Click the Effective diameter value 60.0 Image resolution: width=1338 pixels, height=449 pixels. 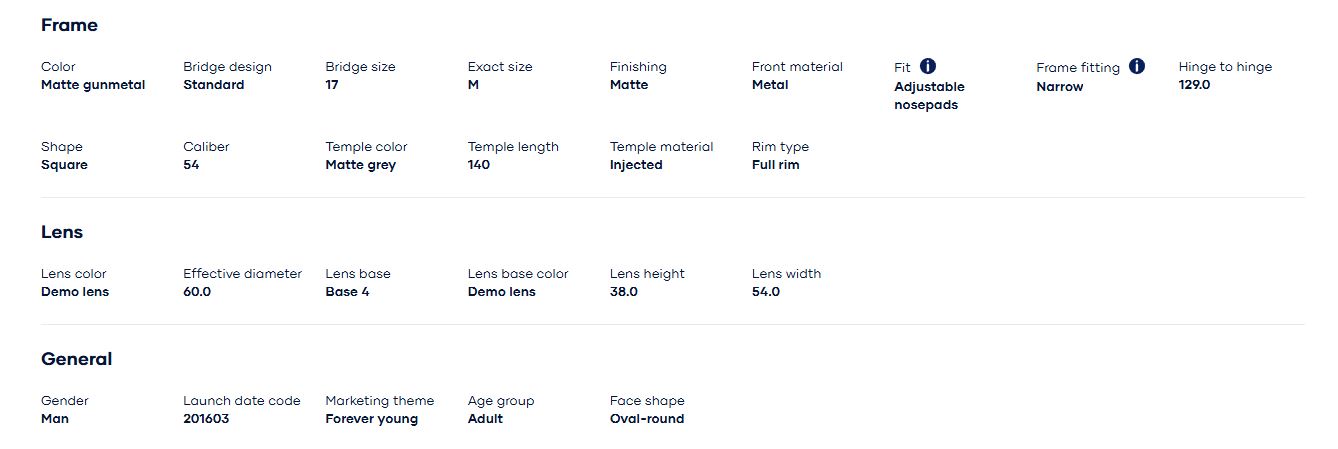pos(197,292)
